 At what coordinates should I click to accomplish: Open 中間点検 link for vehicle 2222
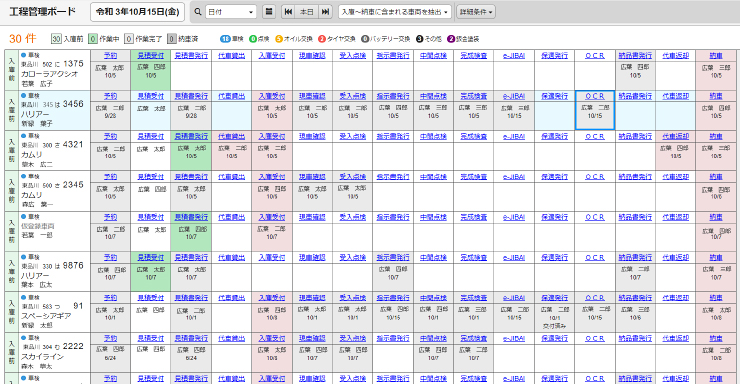(x=433, y=338)
